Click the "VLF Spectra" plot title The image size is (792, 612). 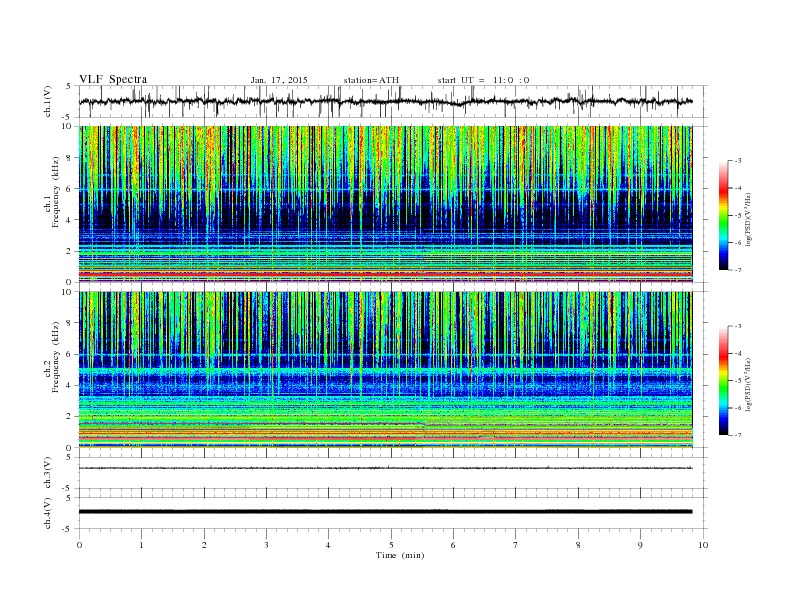(113, 79)
